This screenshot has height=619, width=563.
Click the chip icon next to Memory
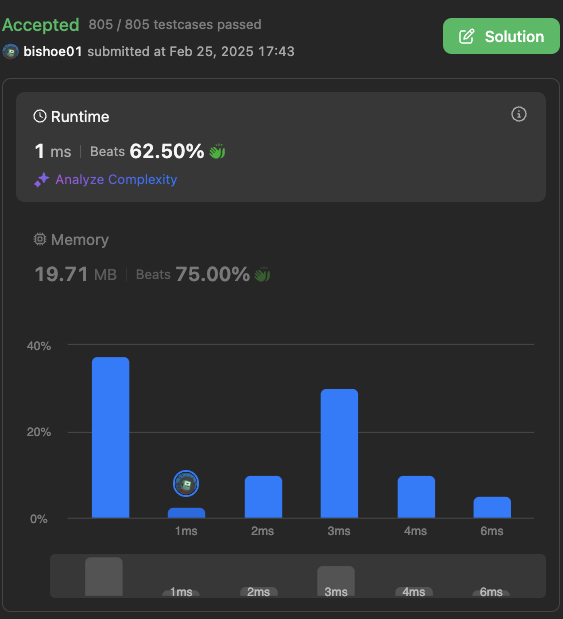[x=40, y=239]
